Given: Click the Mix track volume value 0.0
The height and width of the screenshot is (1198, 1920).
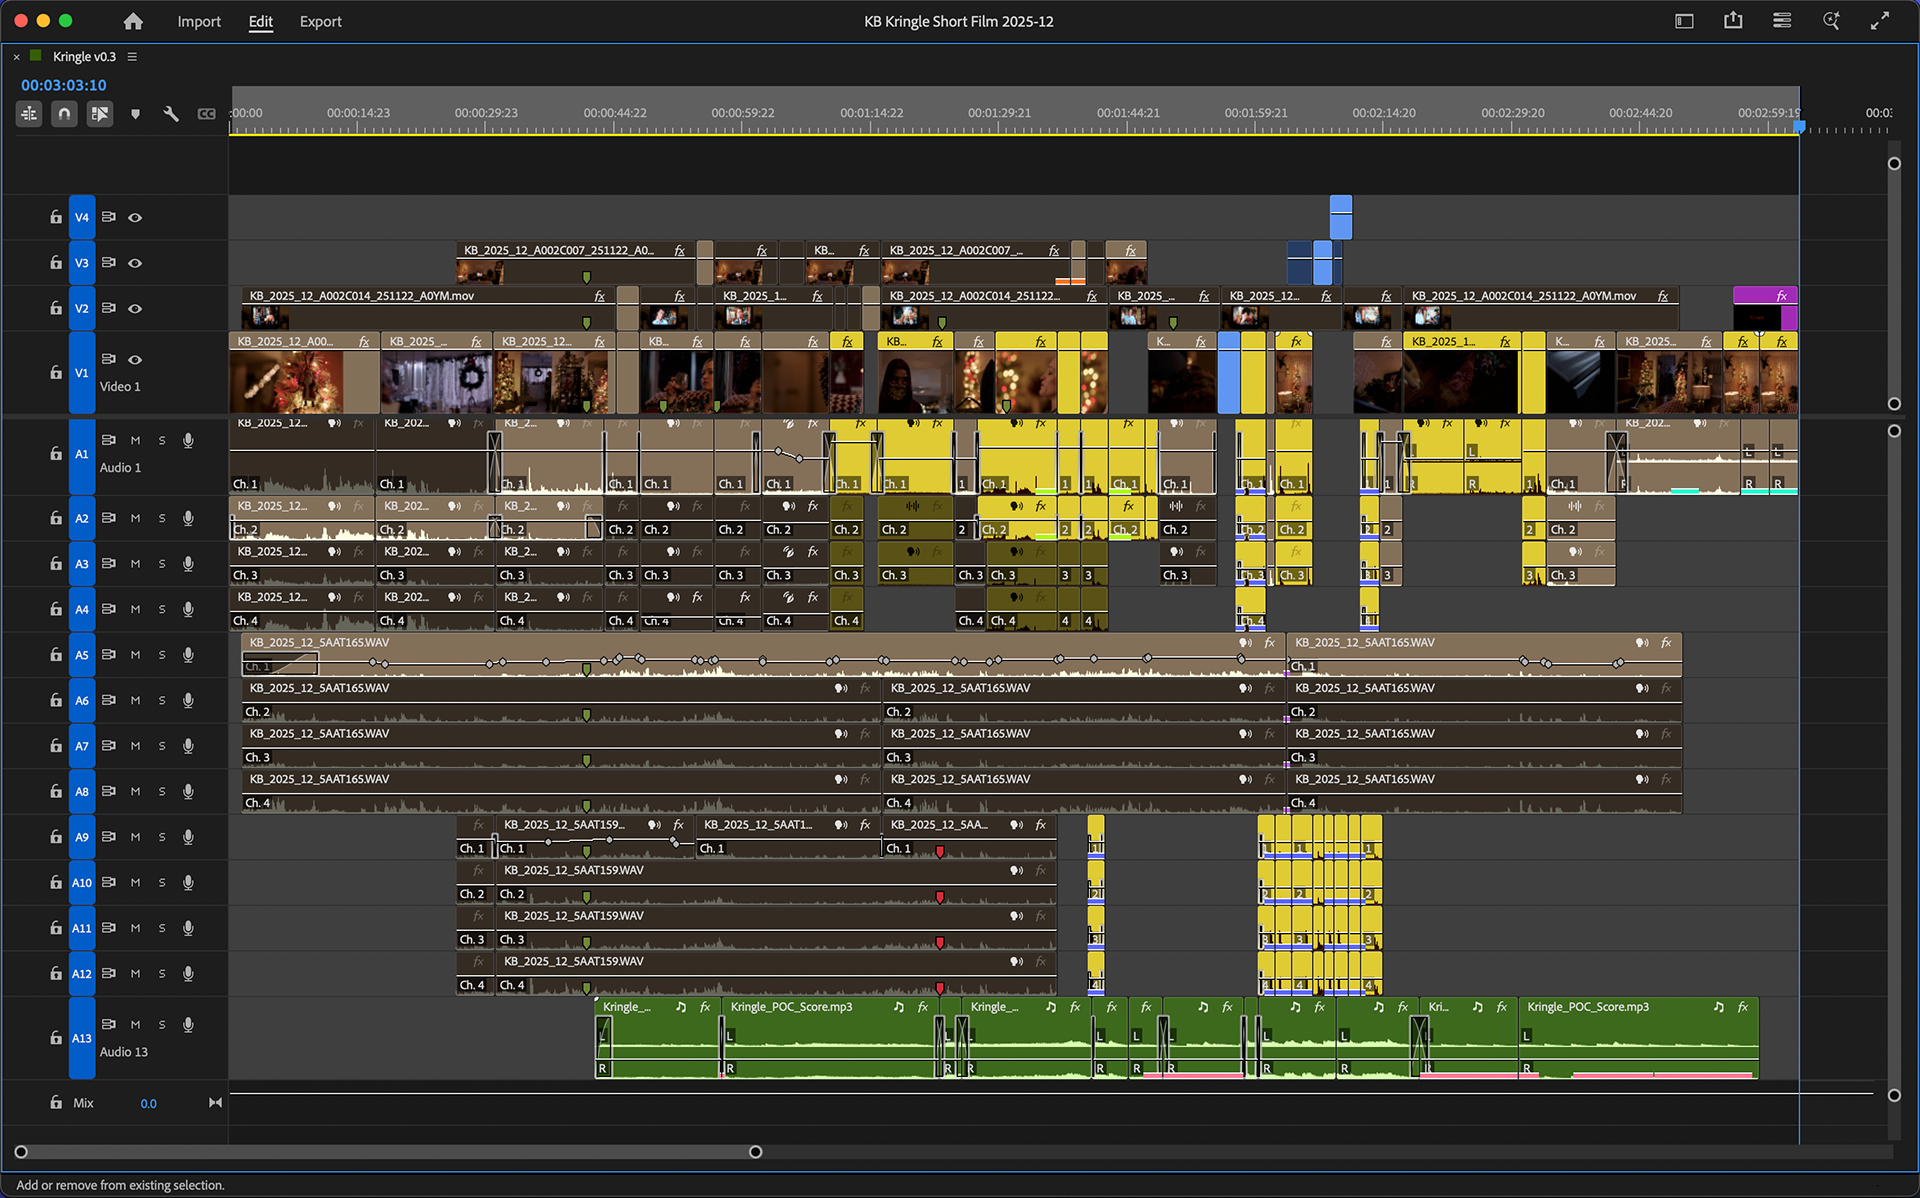Looking at the screenshot, I should click(x=148, y=1103).
